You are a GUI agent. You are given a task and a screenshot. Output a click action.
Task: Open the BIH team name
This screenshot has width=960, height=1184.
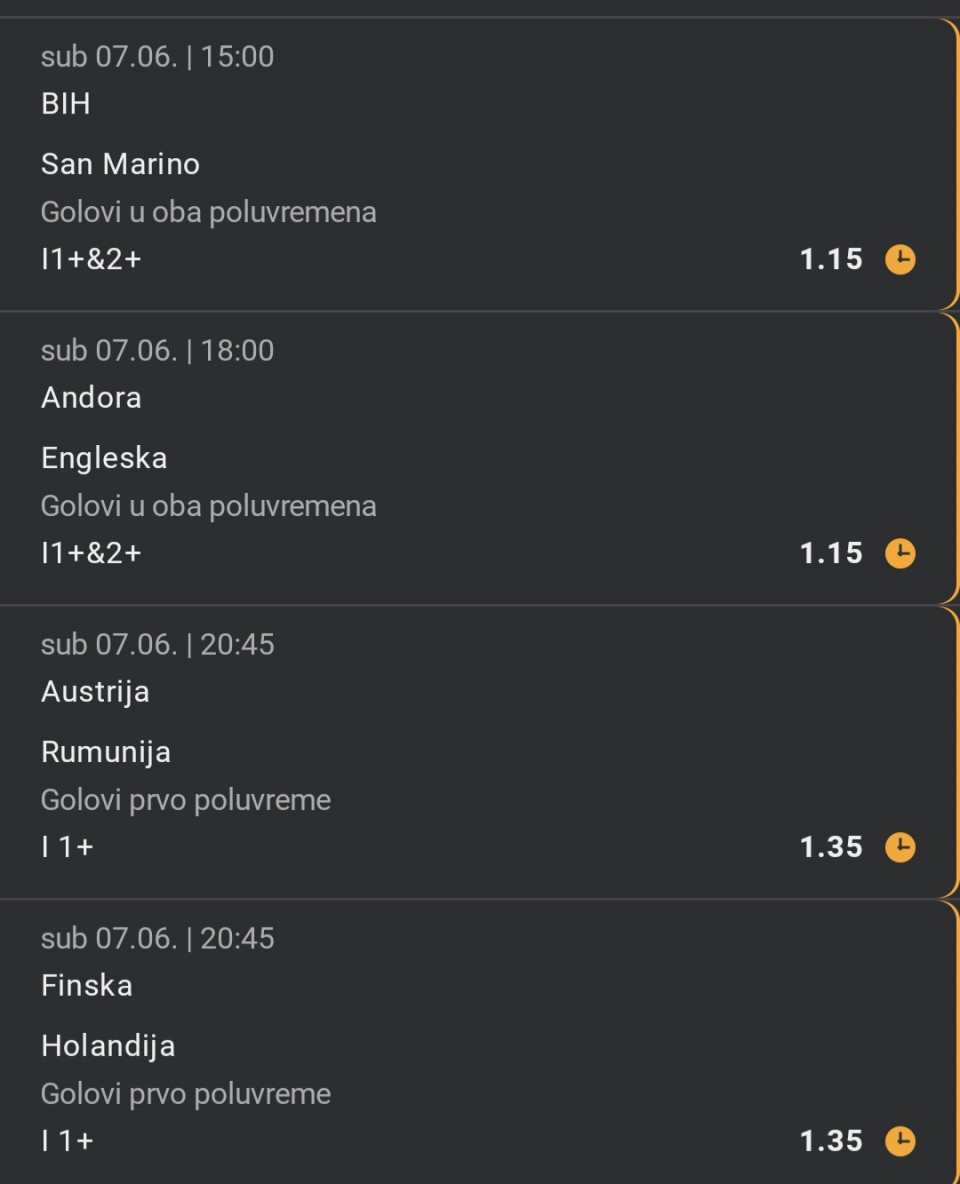(66, 104)
